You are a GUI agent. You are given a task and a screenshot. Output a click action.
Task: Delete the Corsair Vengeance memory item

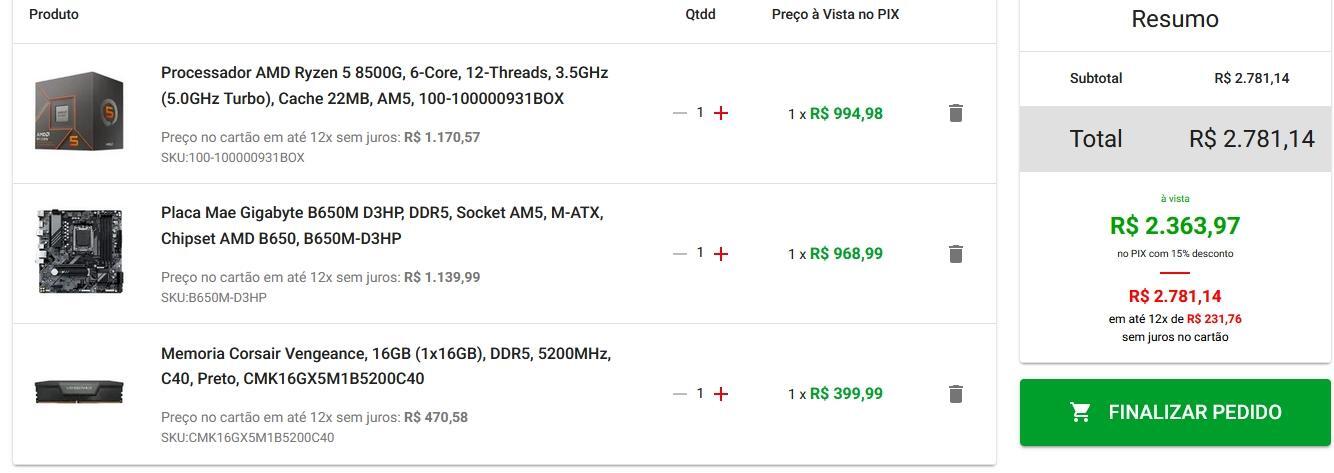coord(955,393)
